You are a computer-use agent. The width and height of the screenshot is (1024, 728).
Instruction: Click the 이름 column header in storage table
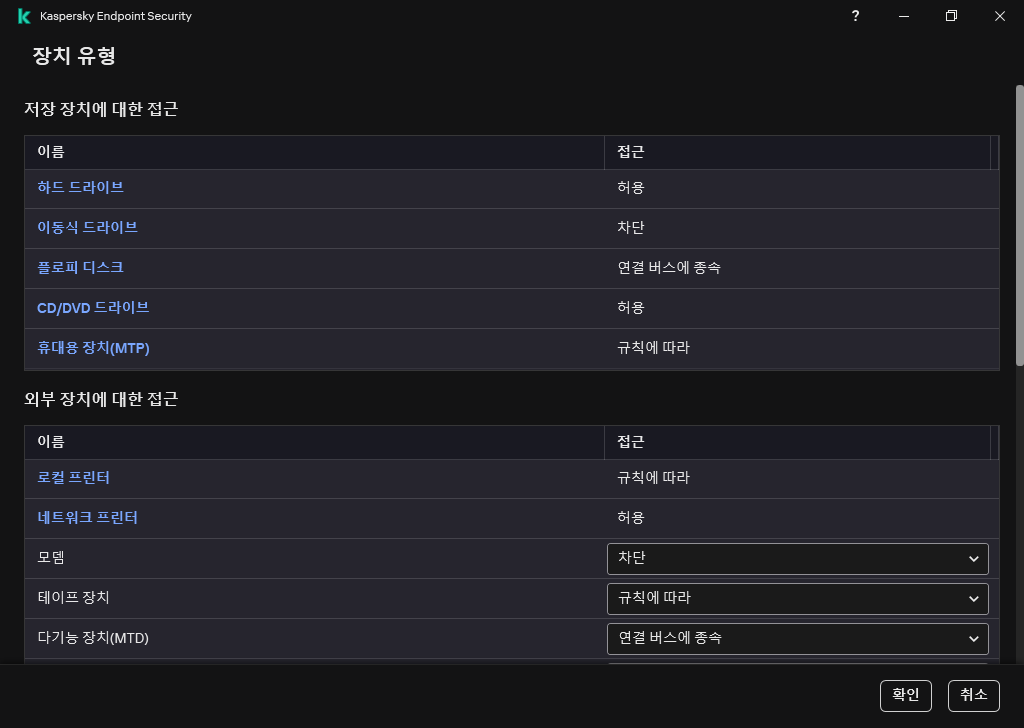51,153
